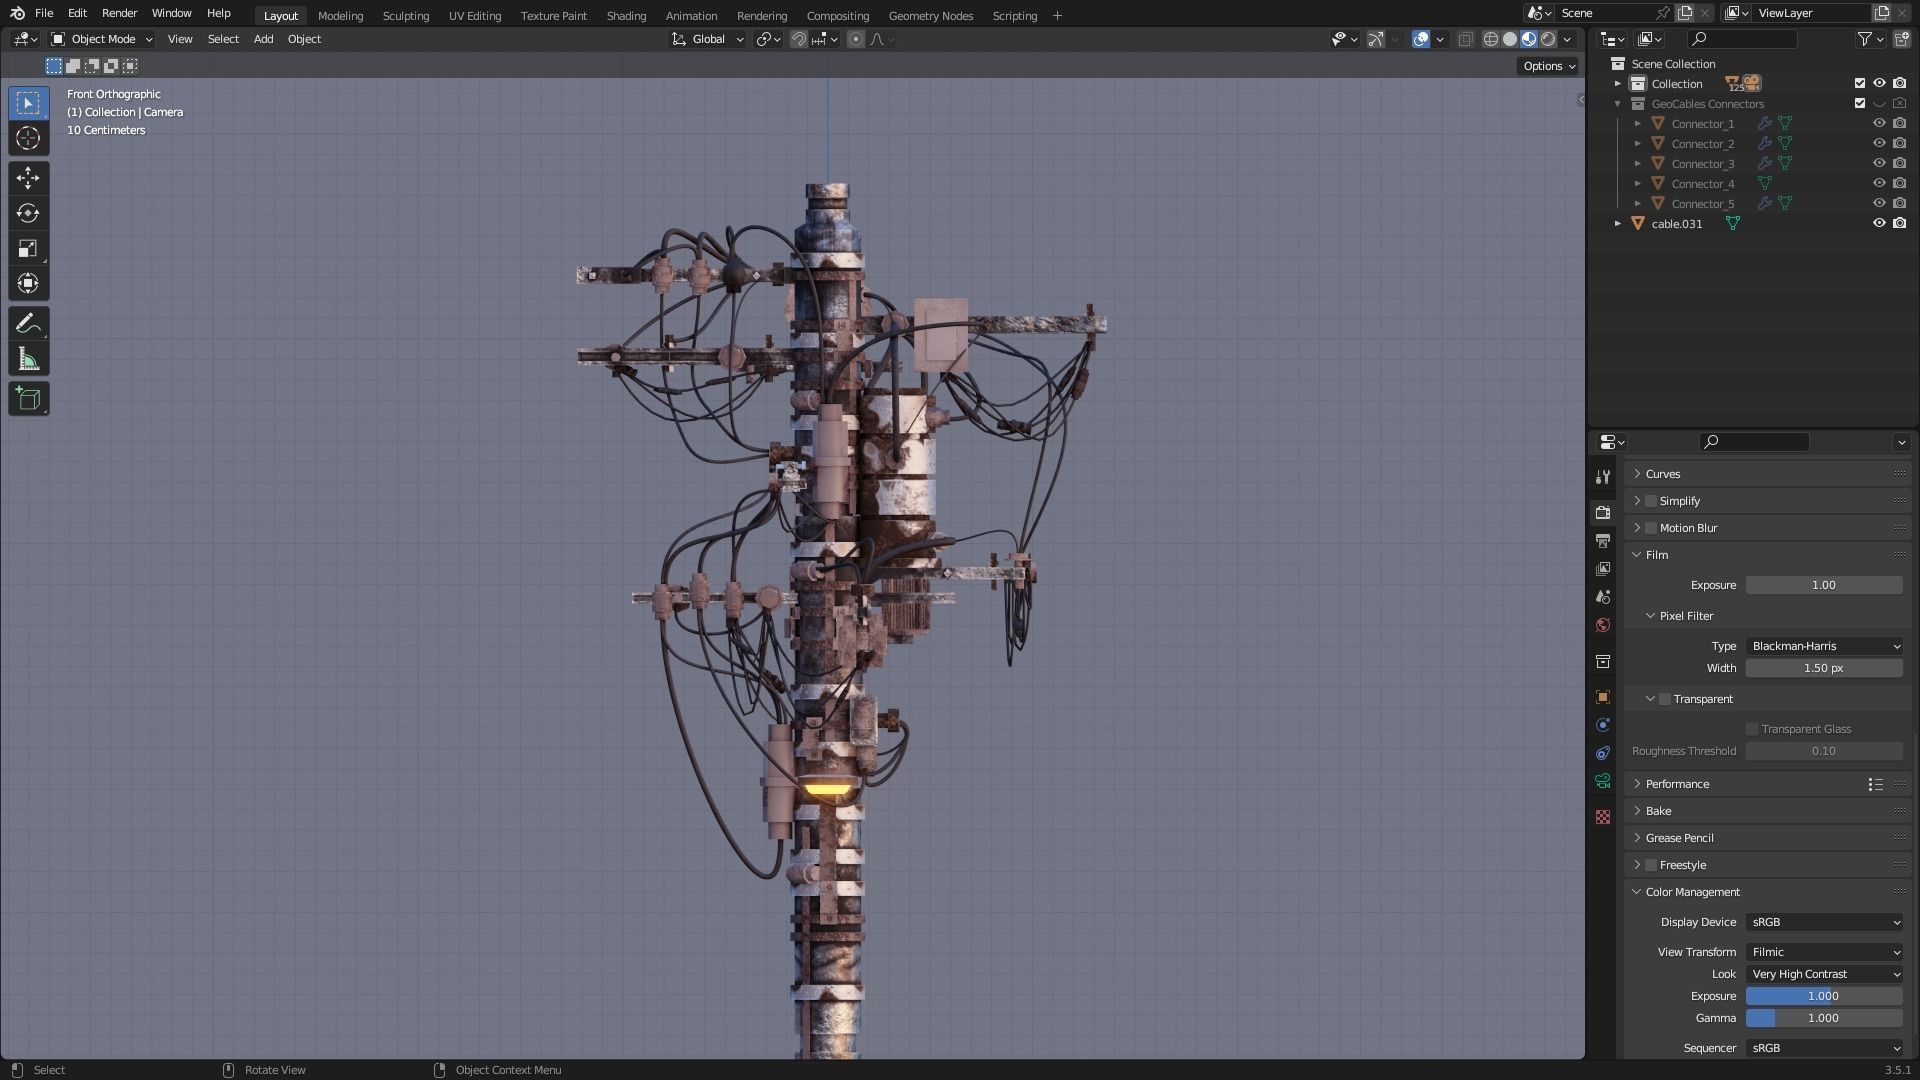
Task: Enable the Transparent film checkbox
Action: pyautogui.click(x=1665, y=699)
